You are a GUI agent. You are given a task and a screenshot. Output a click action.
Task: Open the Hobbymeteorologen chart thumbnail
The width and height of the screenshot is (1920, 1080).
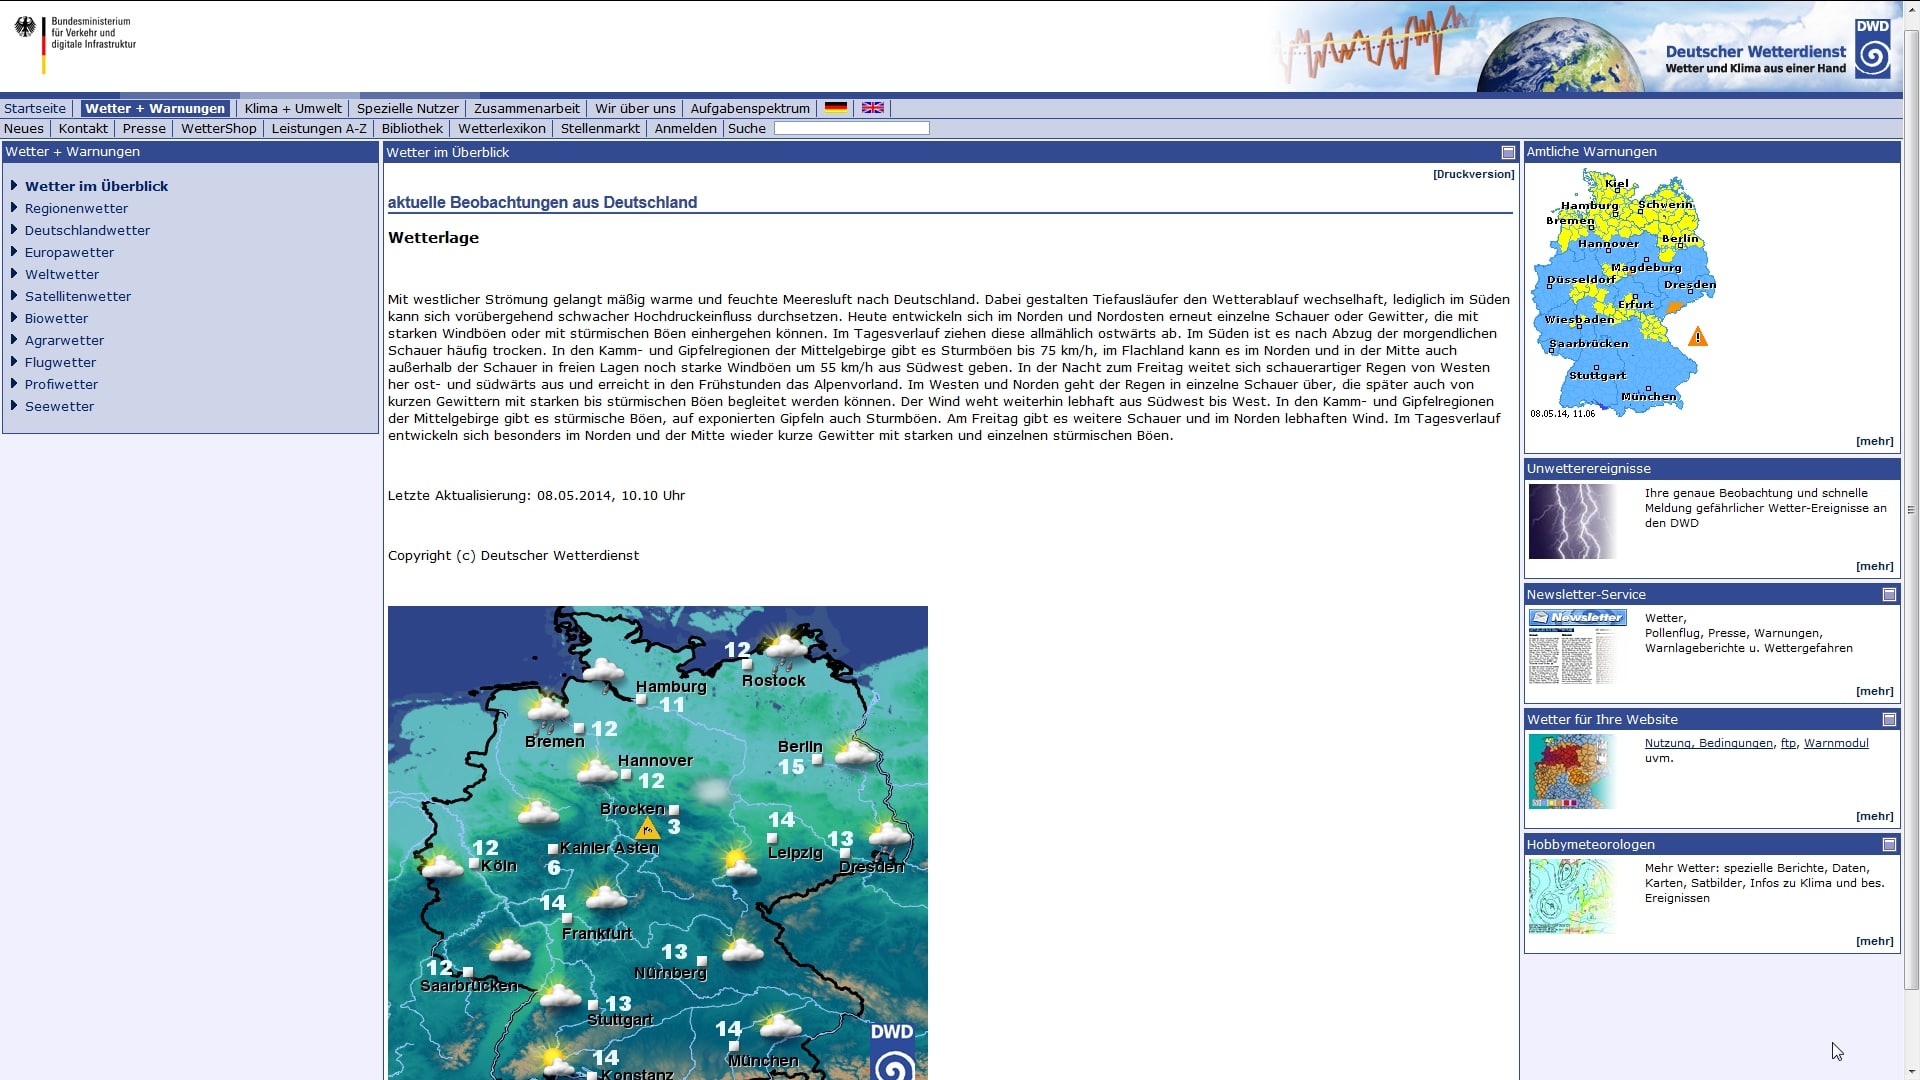pos(1573,896)
